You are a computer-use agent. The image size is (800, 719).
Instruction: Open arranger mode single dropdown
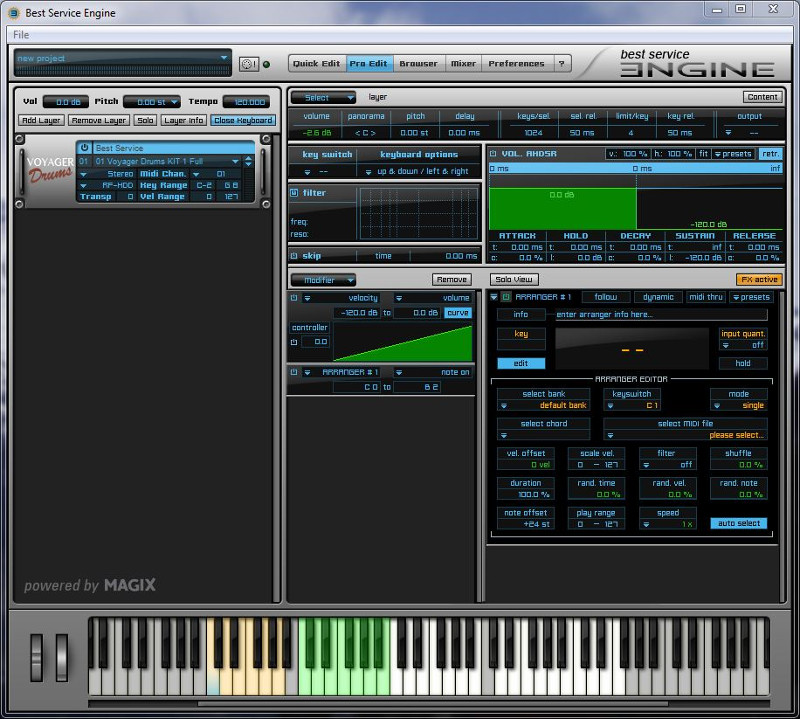coord(738,406)
